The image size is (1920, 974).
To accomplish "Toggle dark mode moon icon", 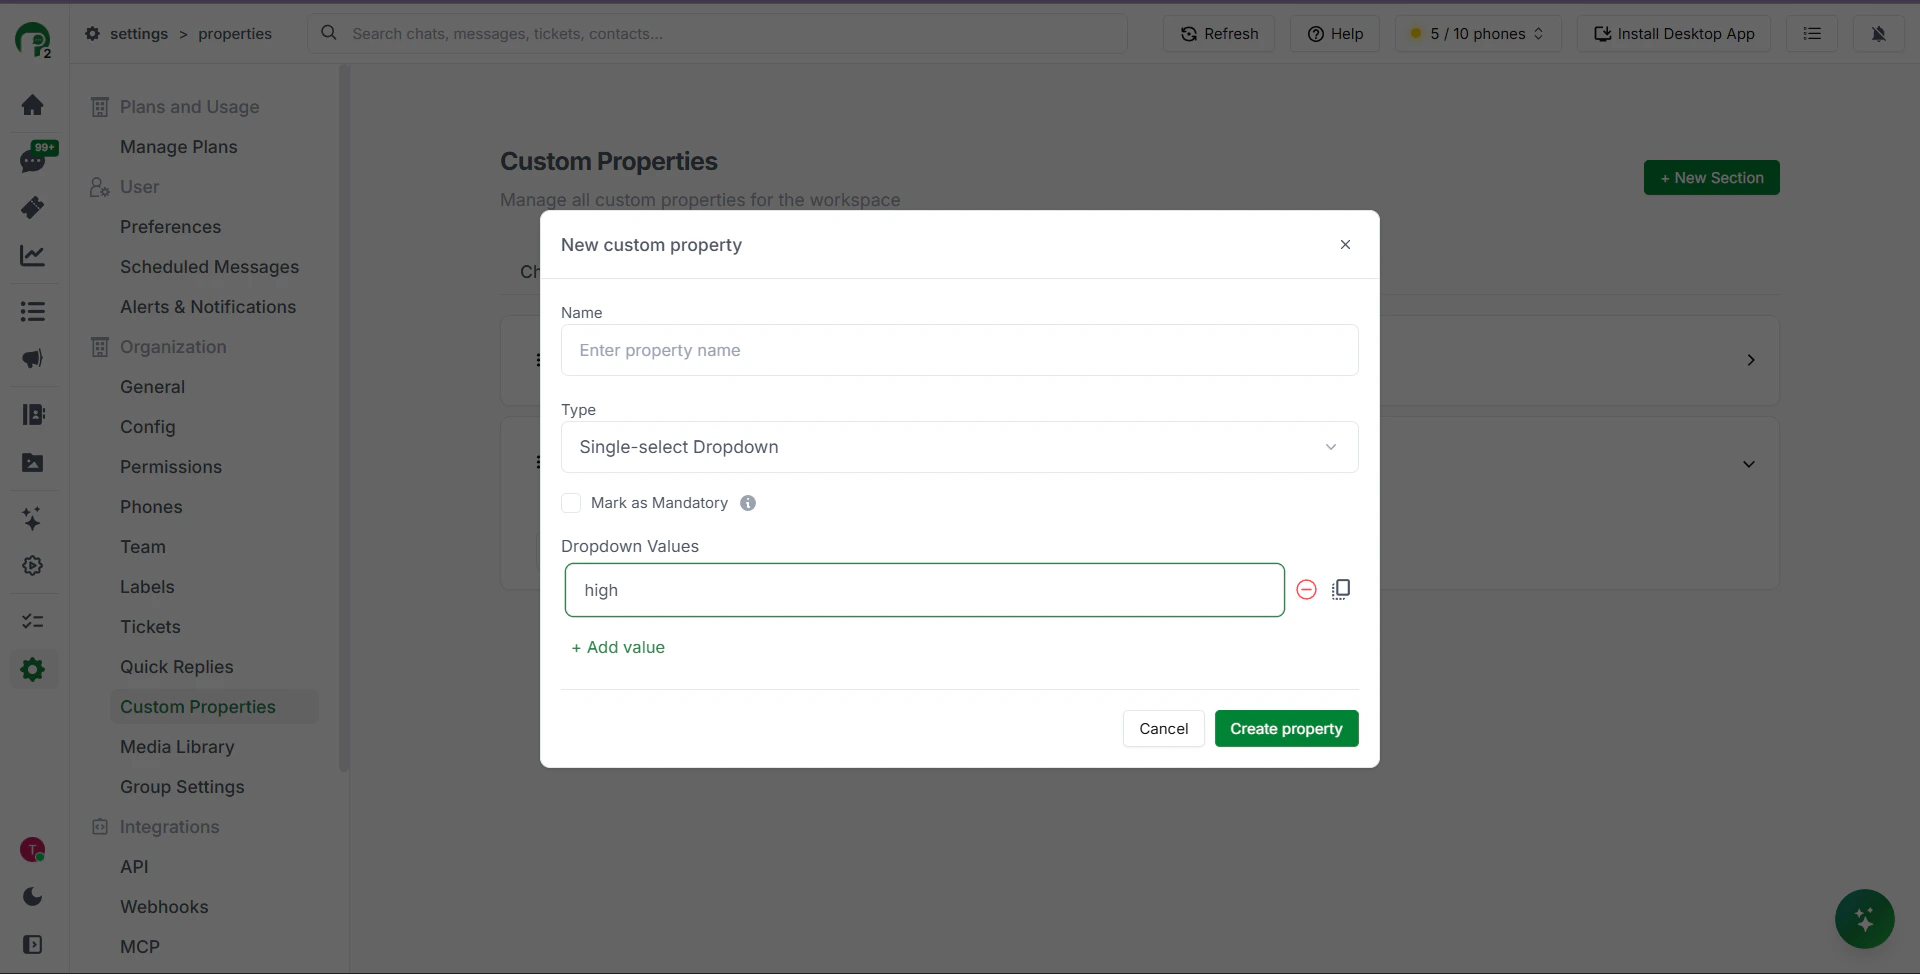I will pyautogui.click(x=33, y=897).
